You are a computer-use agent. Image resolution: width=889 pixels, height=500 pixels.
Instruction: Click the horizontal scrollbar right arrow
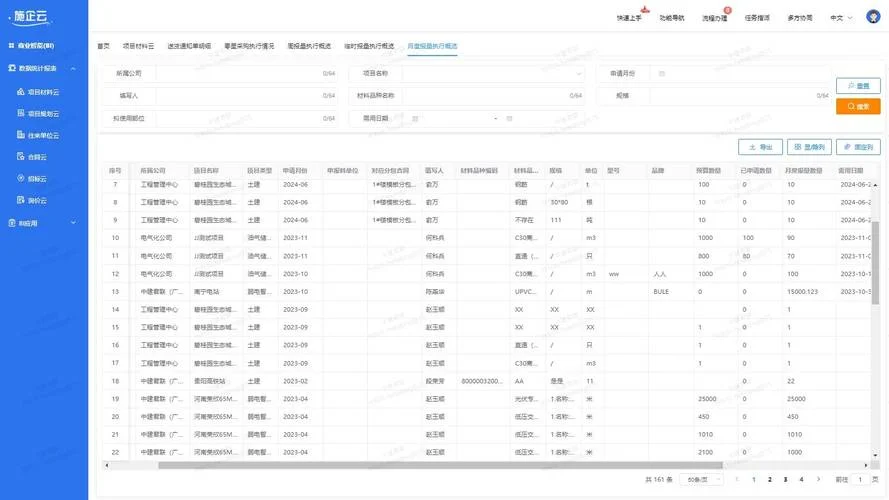point(866,465)
